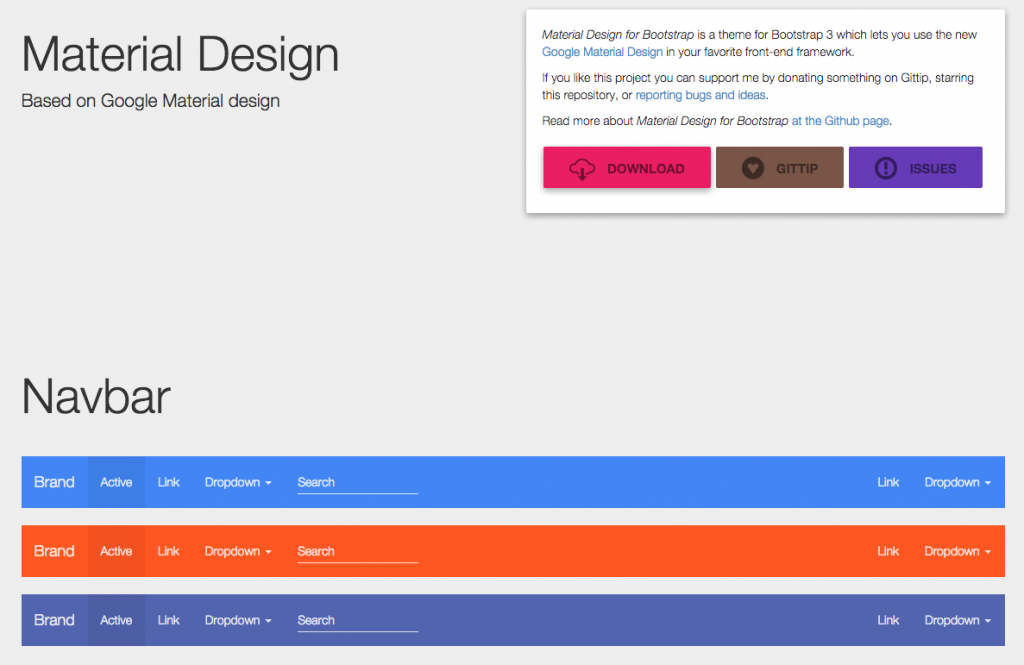Open the 'at the Github page' link
The height and width of the screenshot is (665, 1024).
840,121
